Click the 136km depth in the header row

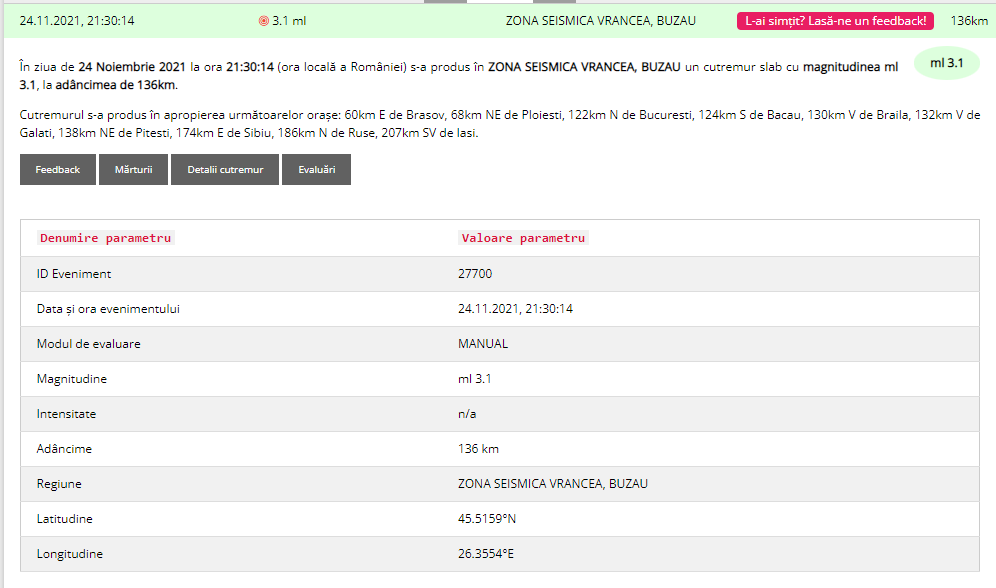tap(969, 21)
